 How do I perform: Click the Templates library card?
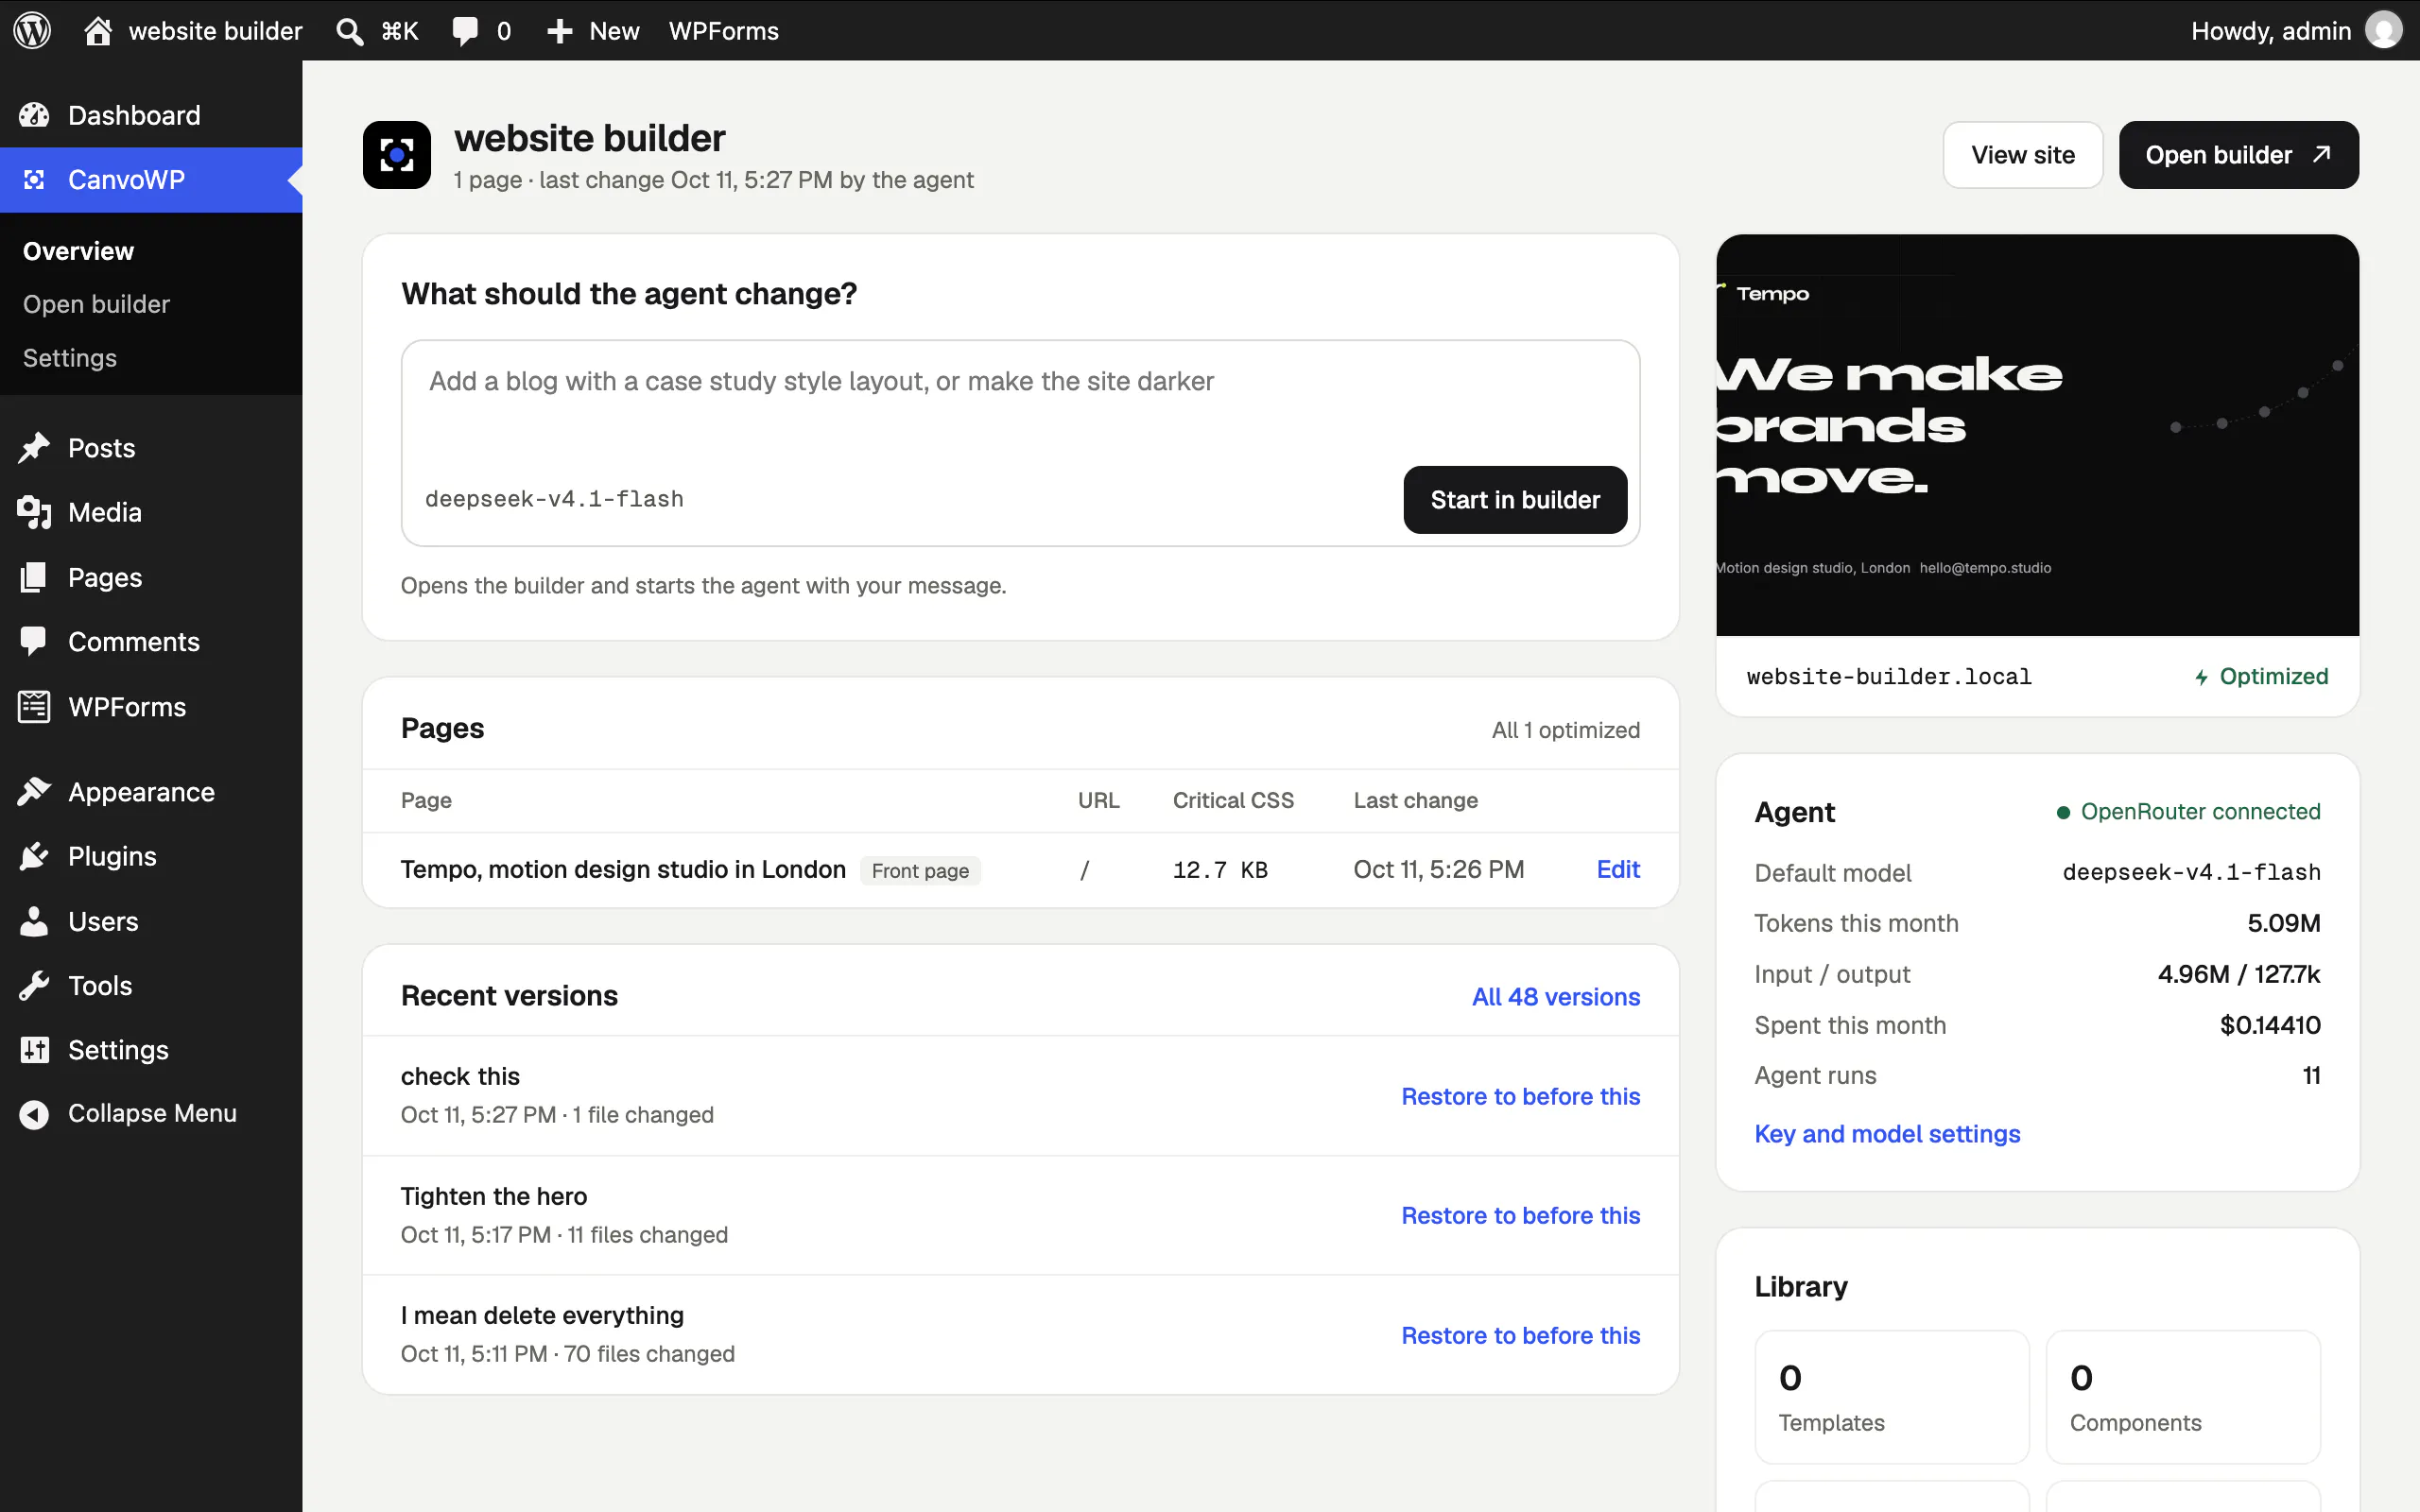point(1892,1397)
